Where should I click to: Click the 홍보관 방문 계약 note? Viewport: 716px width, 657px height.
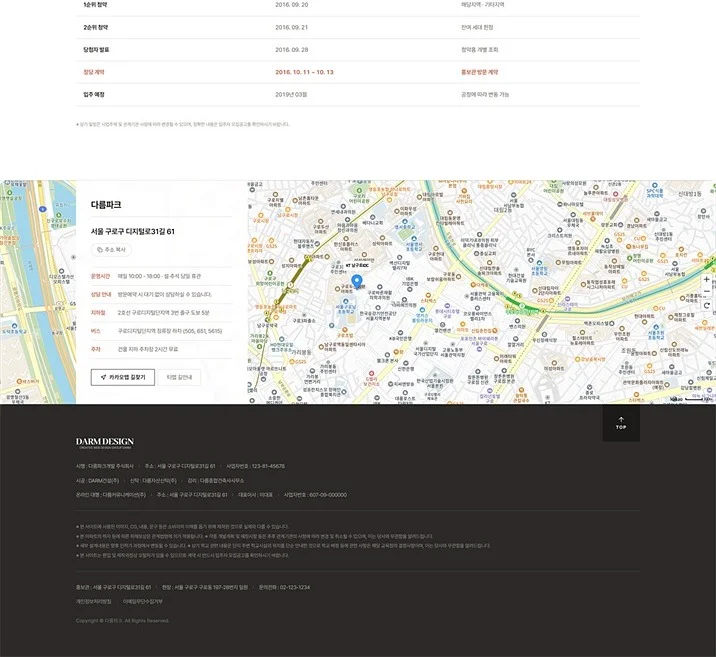pos(479,72)
